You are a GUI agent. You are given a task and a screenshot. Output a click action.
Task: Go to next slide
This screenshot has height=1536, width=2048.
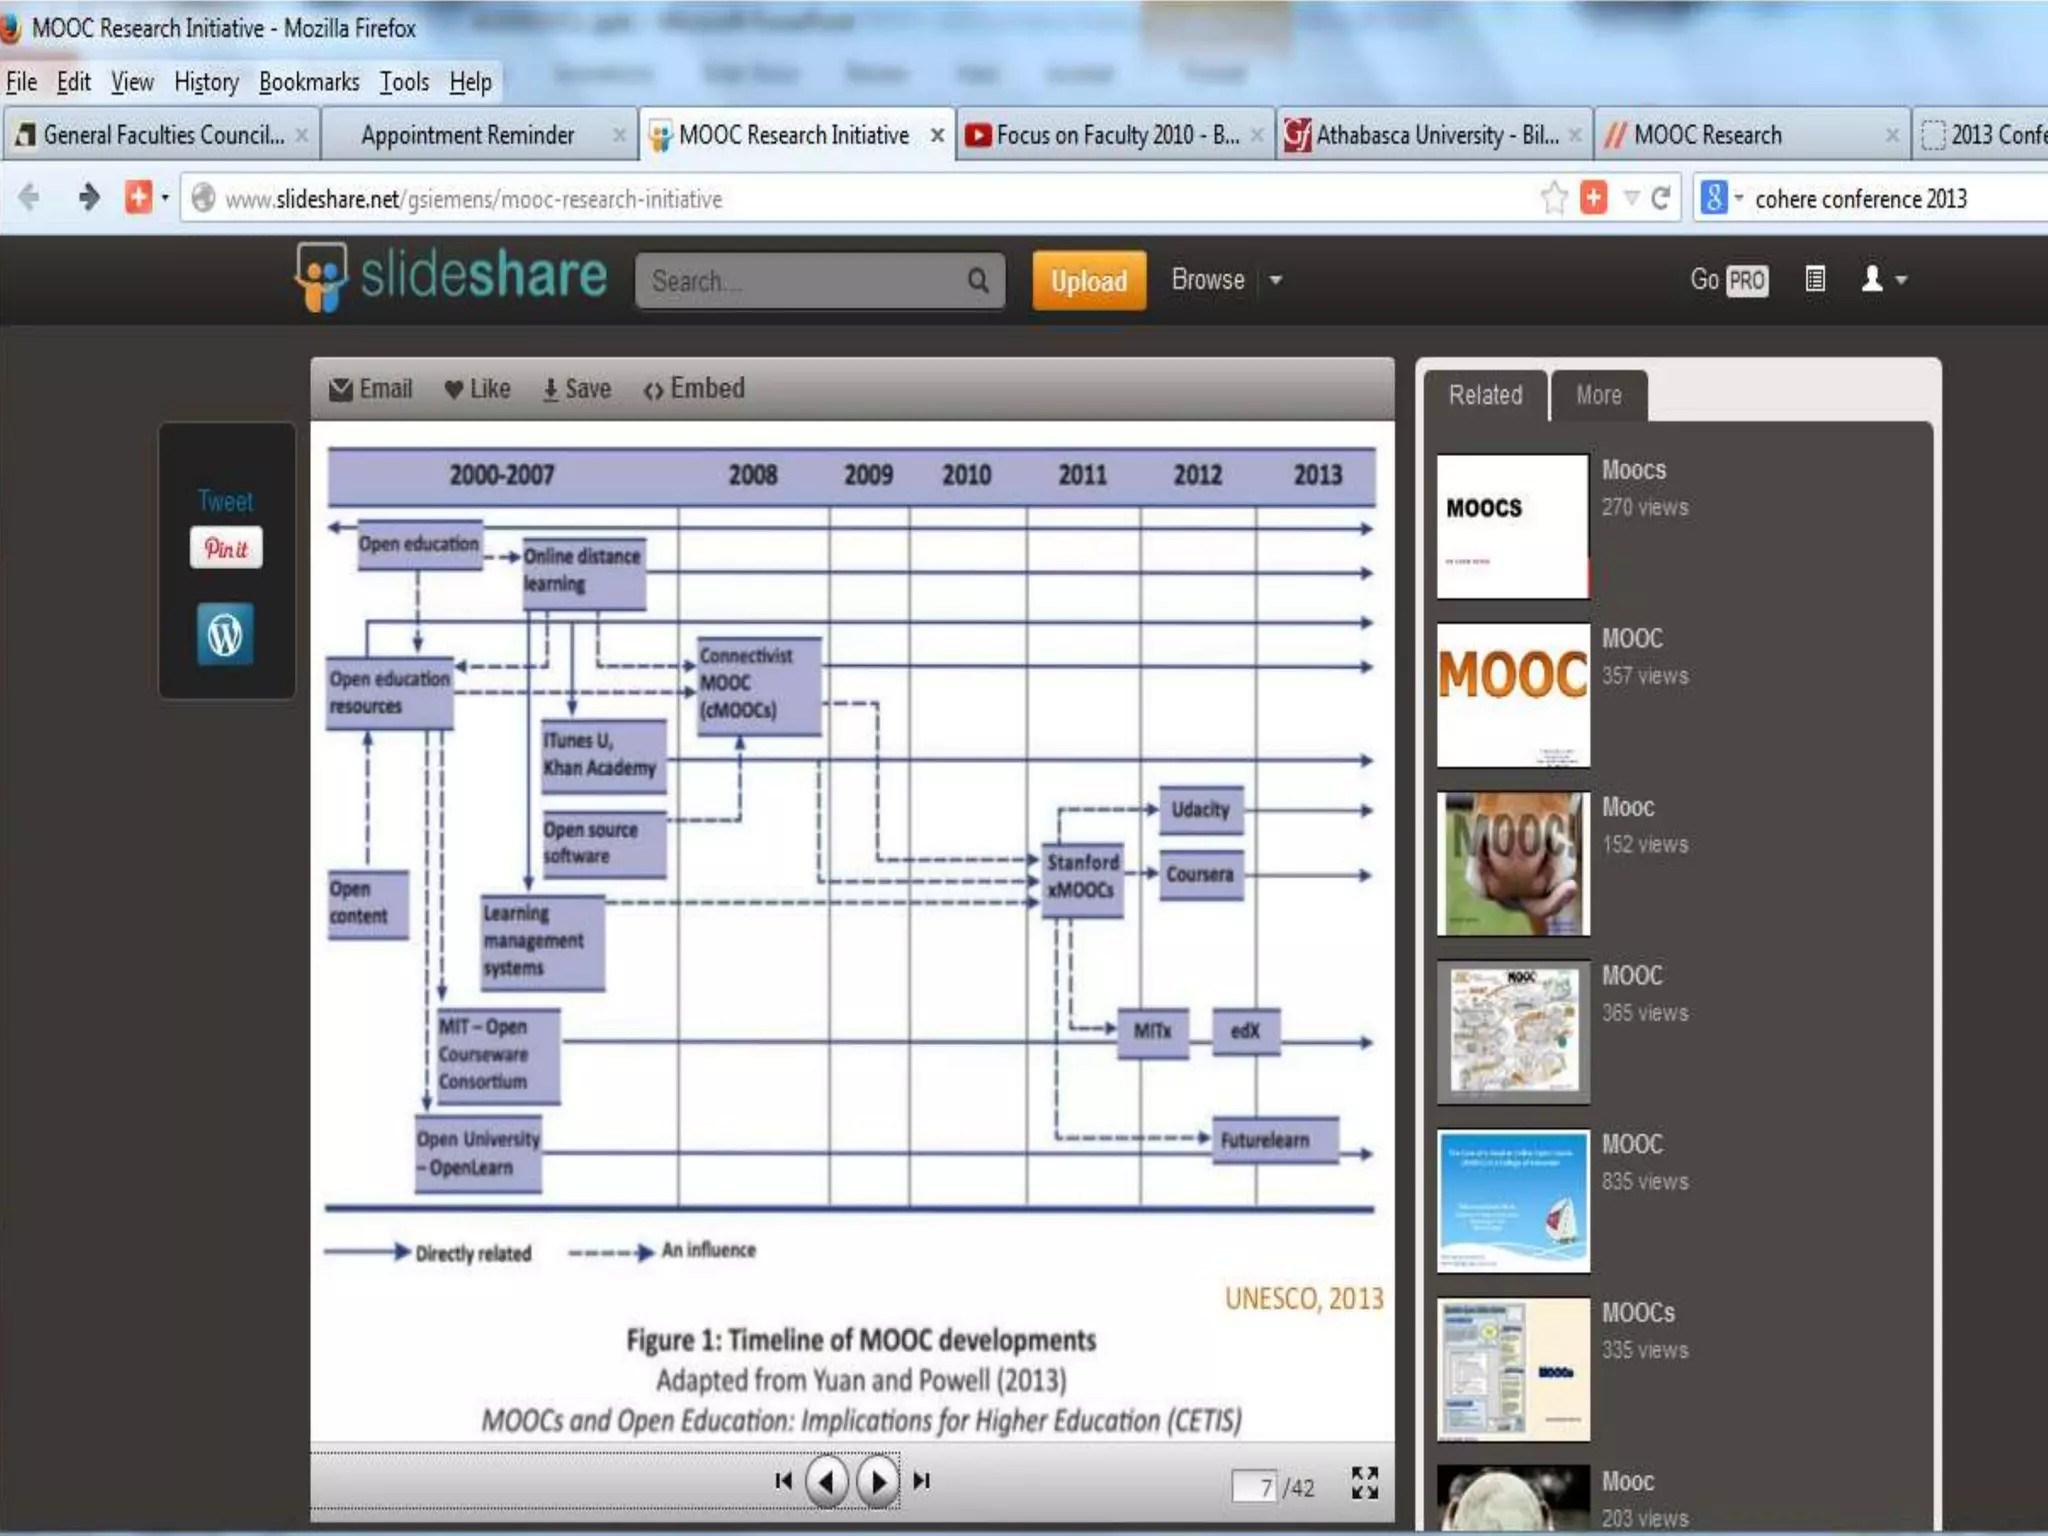877,1481
